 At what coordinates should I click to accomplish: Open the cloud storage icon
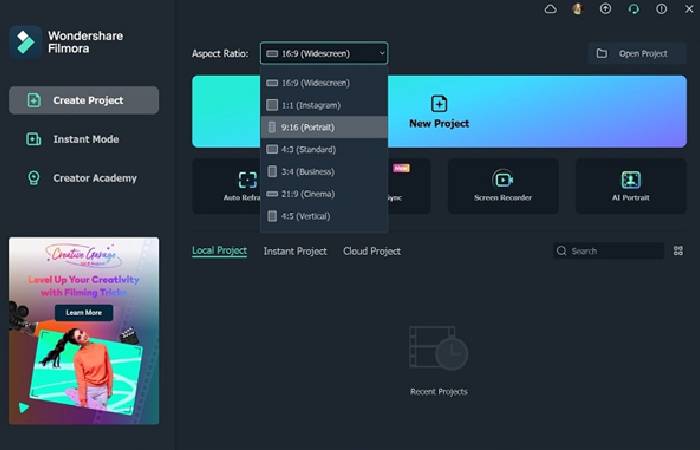[x=551, y=9]
